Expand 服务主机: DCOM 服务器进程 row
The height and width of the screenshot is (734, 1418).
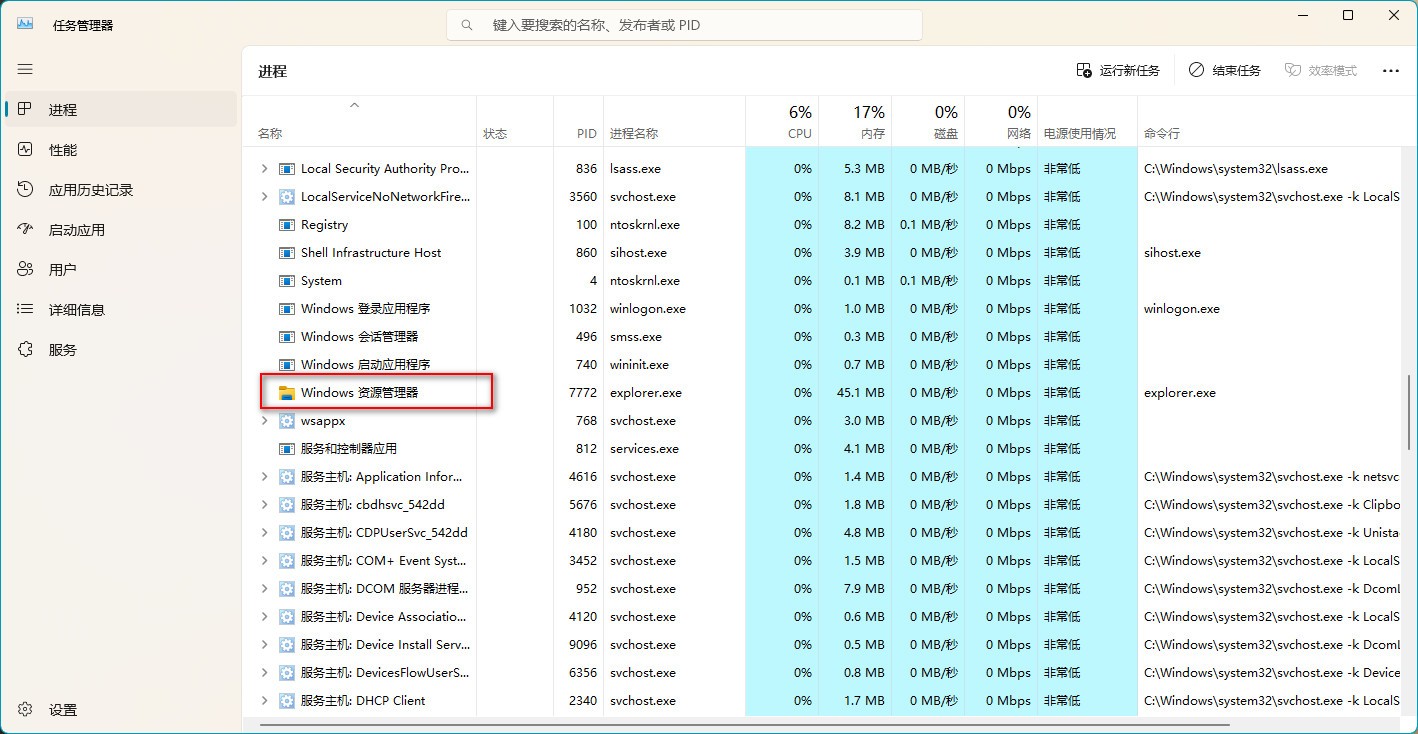click(x=264, y=589)
